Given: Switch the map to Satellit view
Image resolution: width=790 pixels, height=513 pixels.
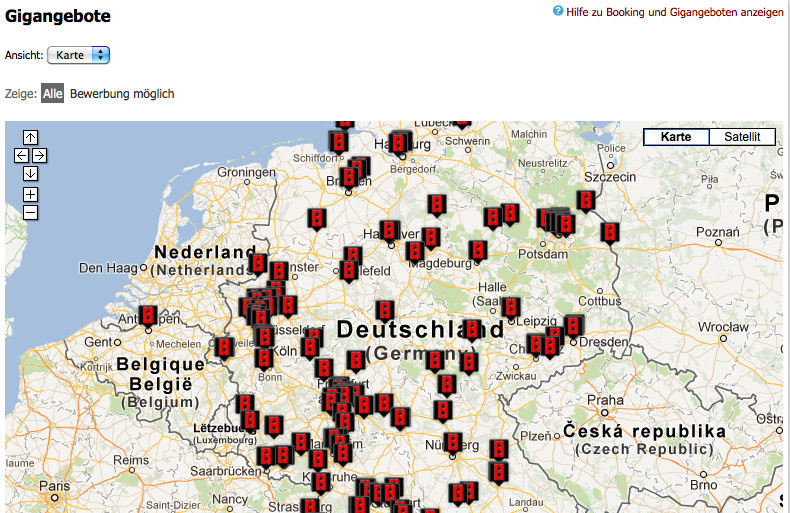Looking at the screenshot, I should tap(742, 137).
